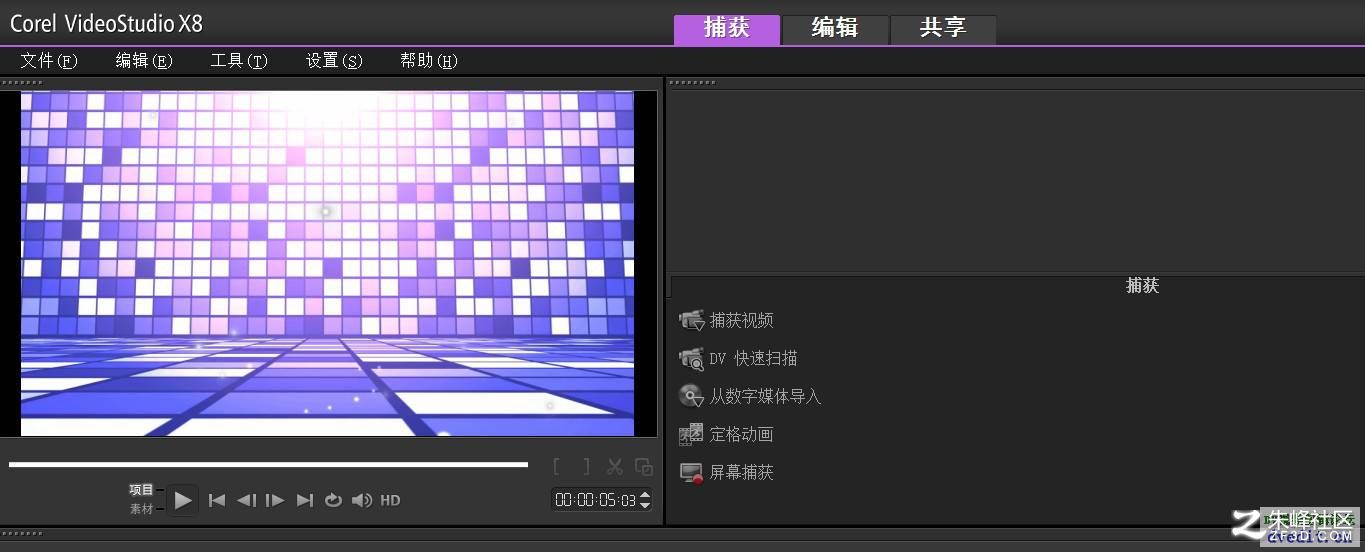Click the Corel VideoStudio X8 title
The height and width of the screenshot is (552, 1365).
(107, 24)
